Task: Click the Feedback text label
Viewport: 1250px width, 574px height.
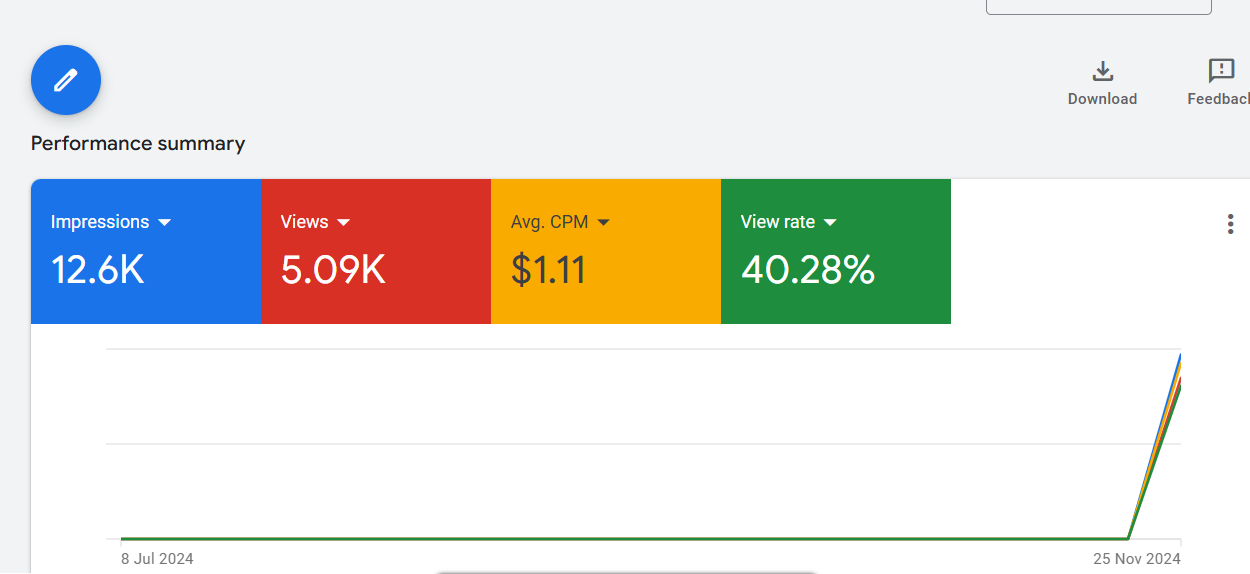Action: pyautogui.click(x=1218, y=99)
